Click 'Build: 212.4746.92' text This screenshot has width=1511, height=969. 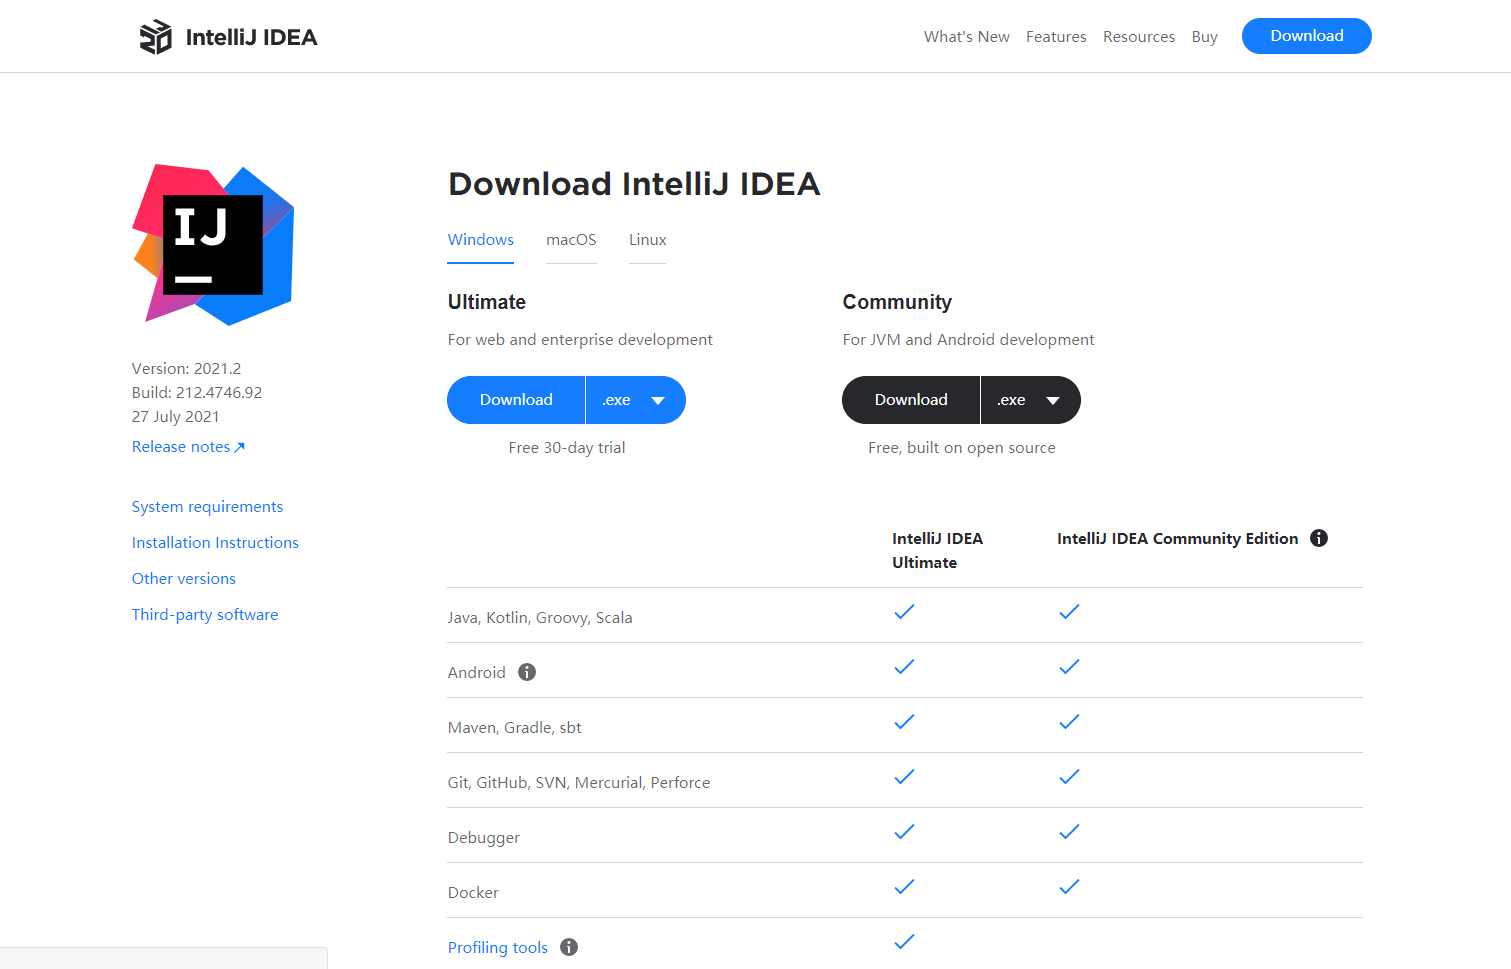click(197, 393)
